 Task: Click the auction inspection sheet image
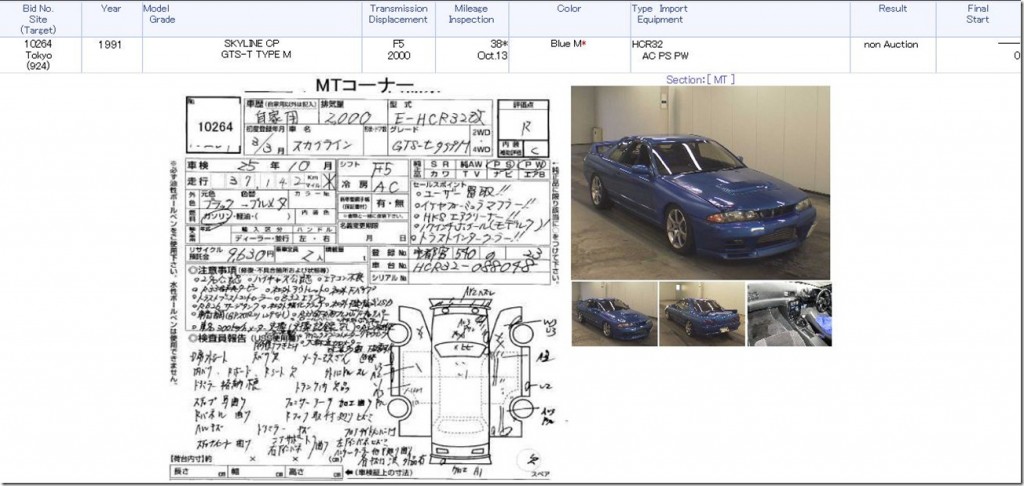click(366, 281)
